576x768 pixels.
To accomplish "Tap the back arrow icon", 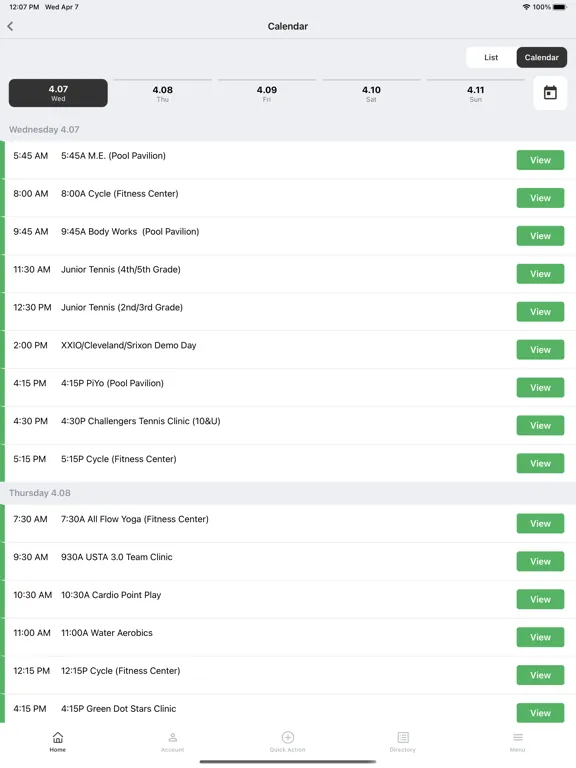I will [10, 26].
